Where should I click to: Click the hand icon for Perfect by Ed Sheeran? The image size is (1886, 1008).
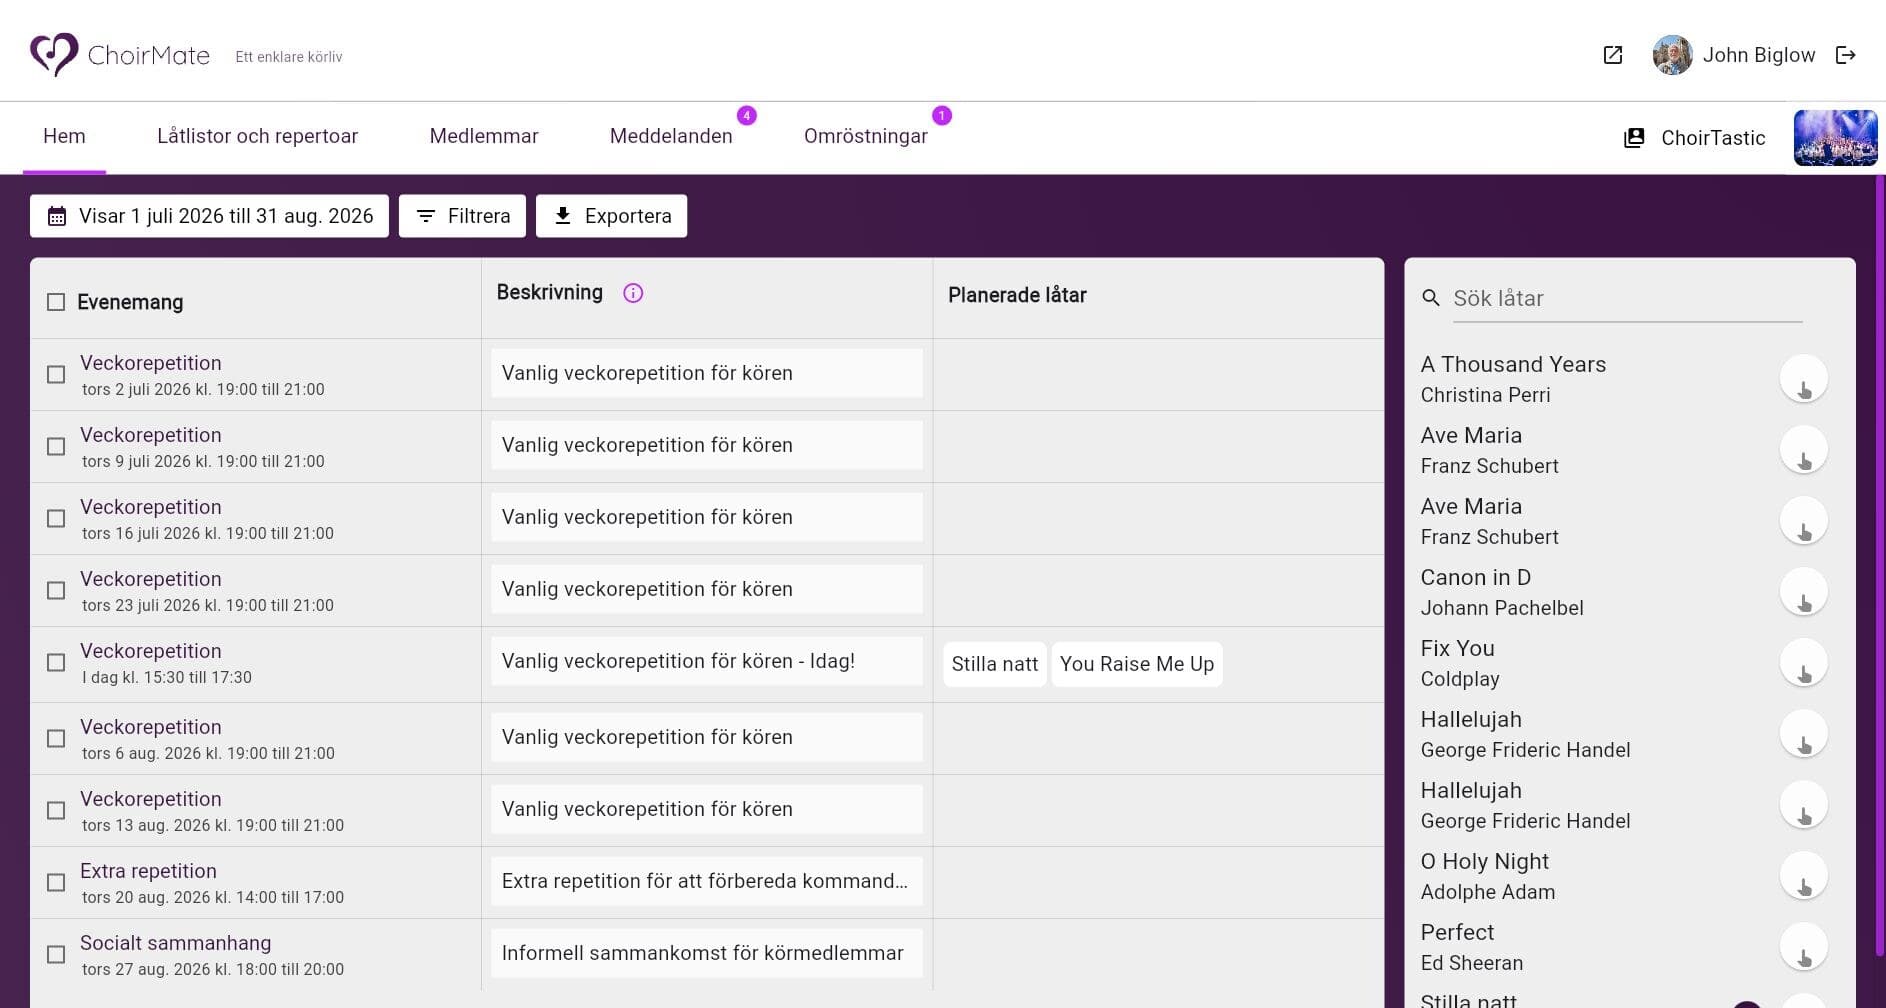click(x=1804, y=947)
